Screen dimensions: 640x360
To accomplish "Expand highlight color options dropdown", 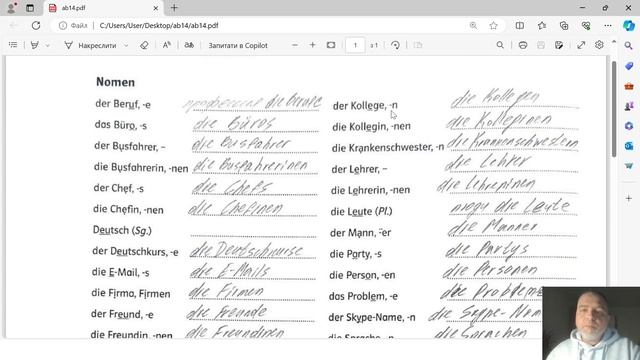I will 48,45.
